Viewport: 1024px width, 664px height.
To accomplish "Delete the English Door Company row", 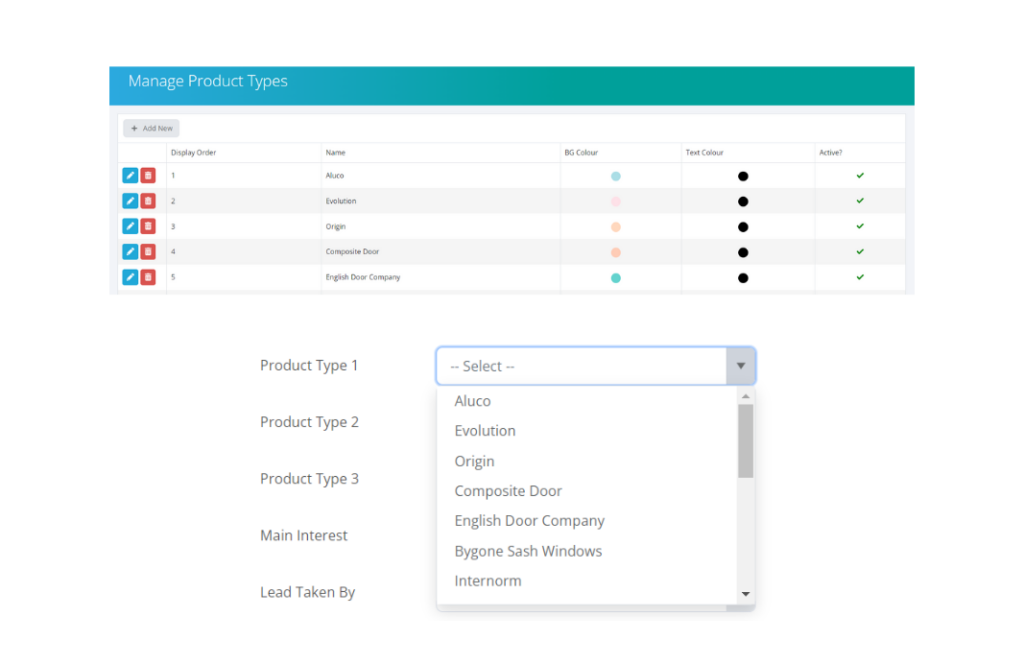I will pyautogui.click(x=148, y=277).
